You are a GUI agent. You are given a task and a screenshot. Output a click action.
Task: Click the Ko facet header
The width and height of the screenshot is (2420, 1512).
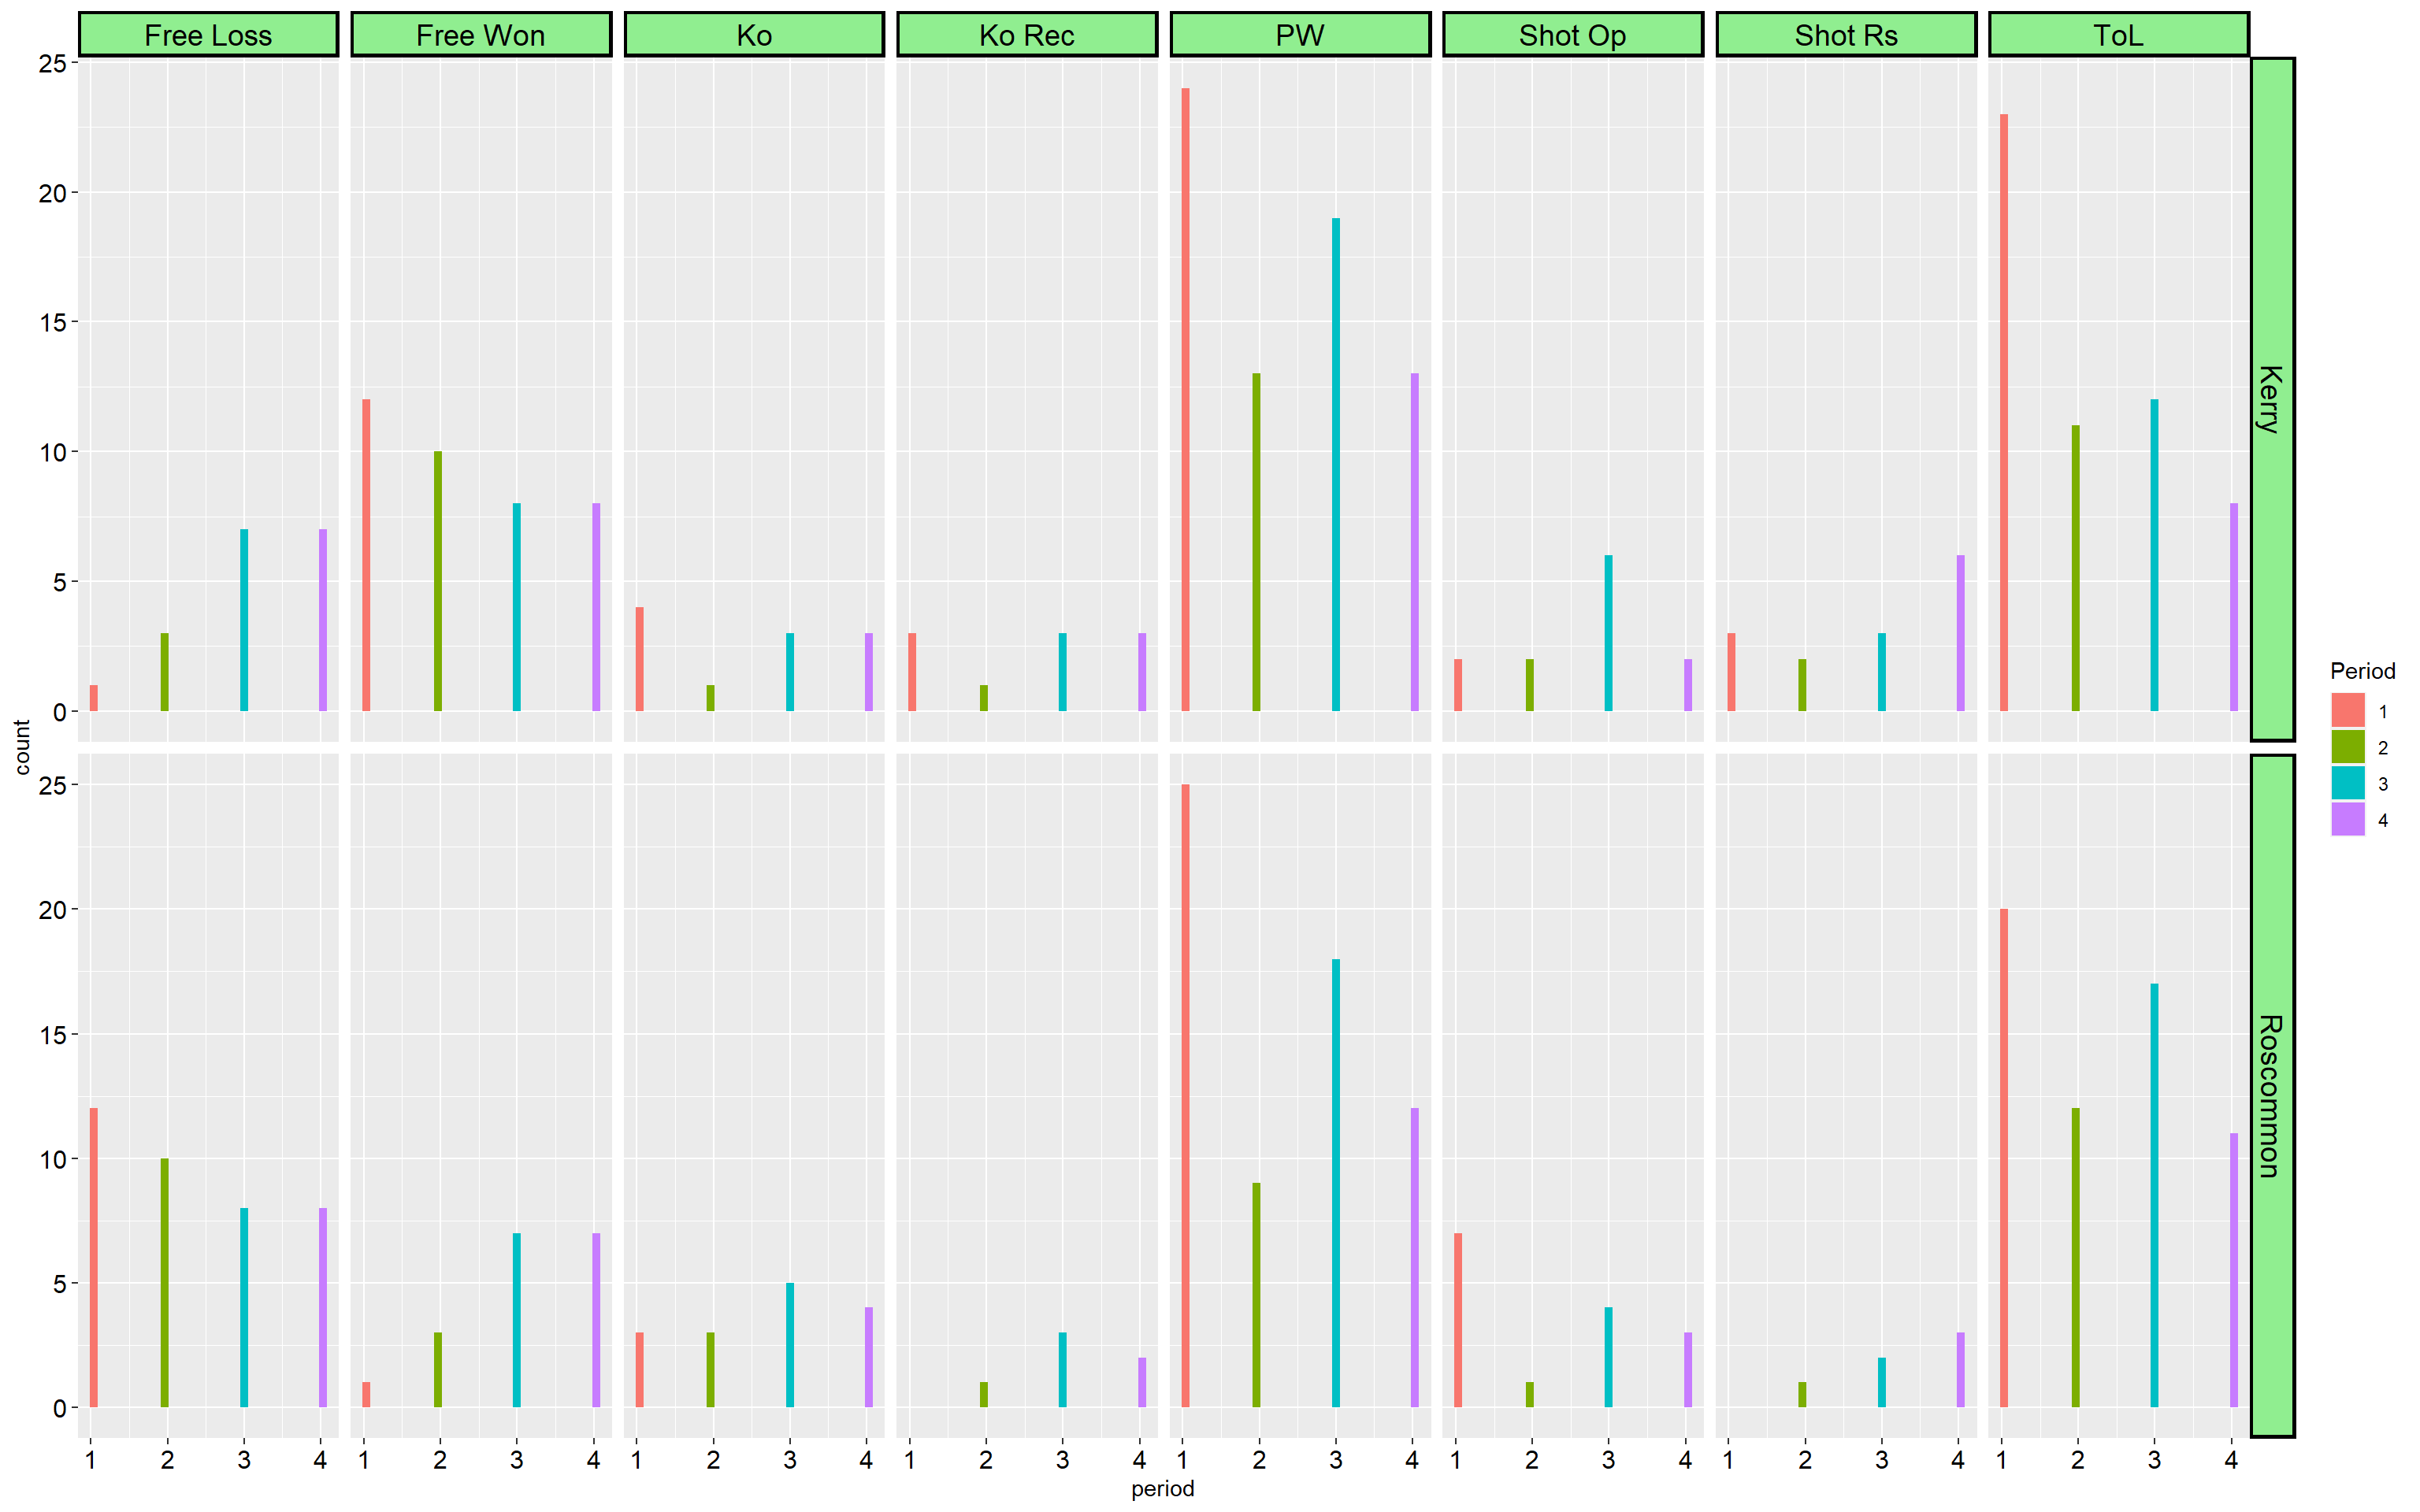point(754,35)
